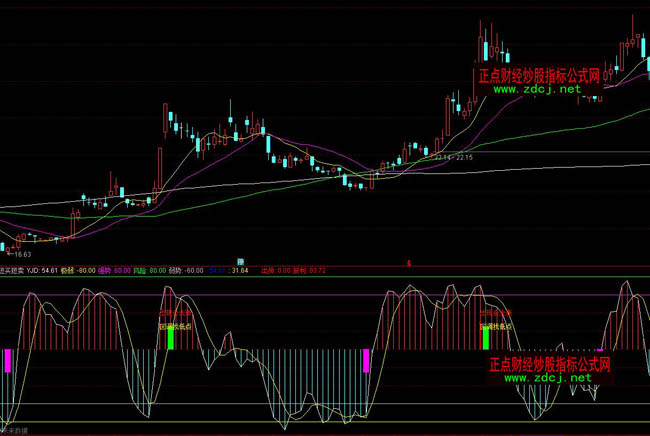Click the 22.14 - 22.15 price gap label
Viewport: 650px width, 436px height.
(x=454, y=157)
